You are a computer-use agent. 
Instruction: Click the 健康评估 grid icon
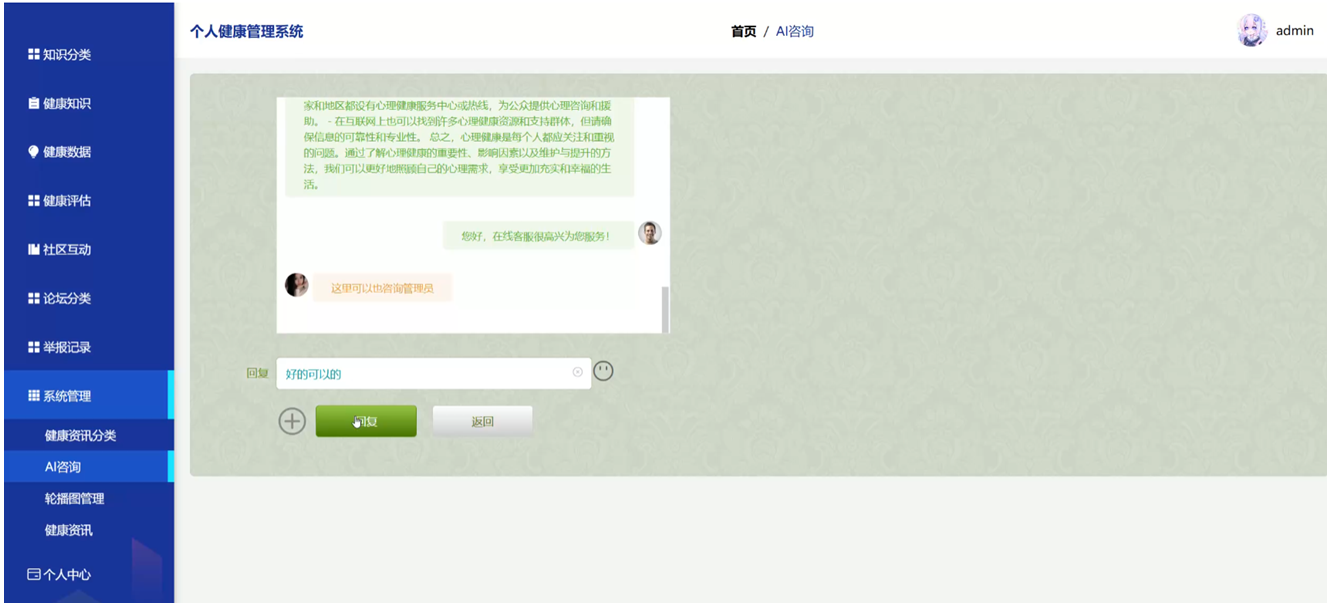point(34,201)
